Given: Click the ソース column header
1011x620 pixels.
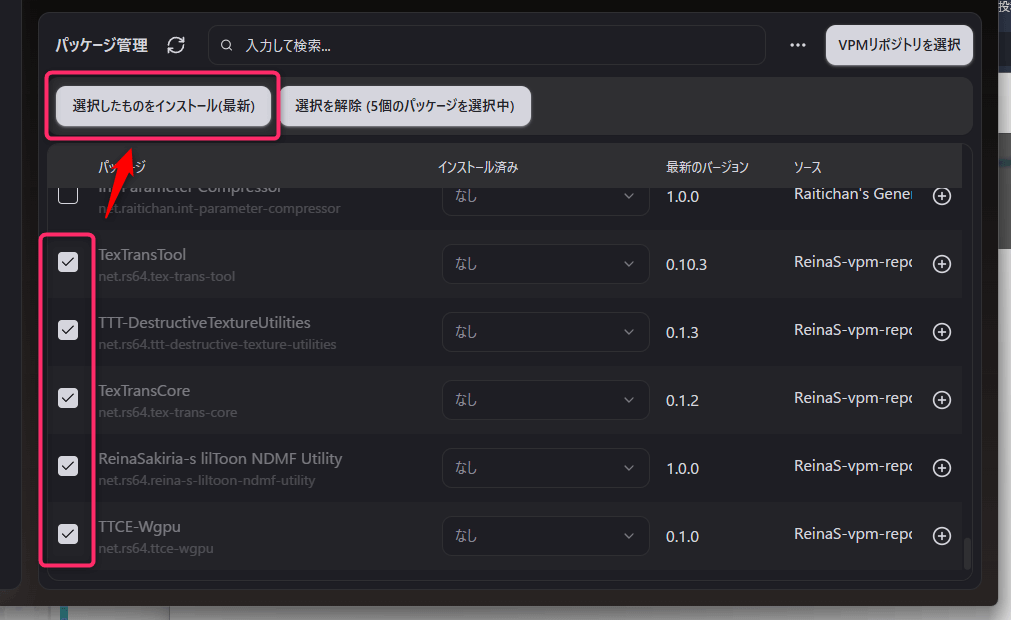Looking at the screenshot, I should click(807, 168).
